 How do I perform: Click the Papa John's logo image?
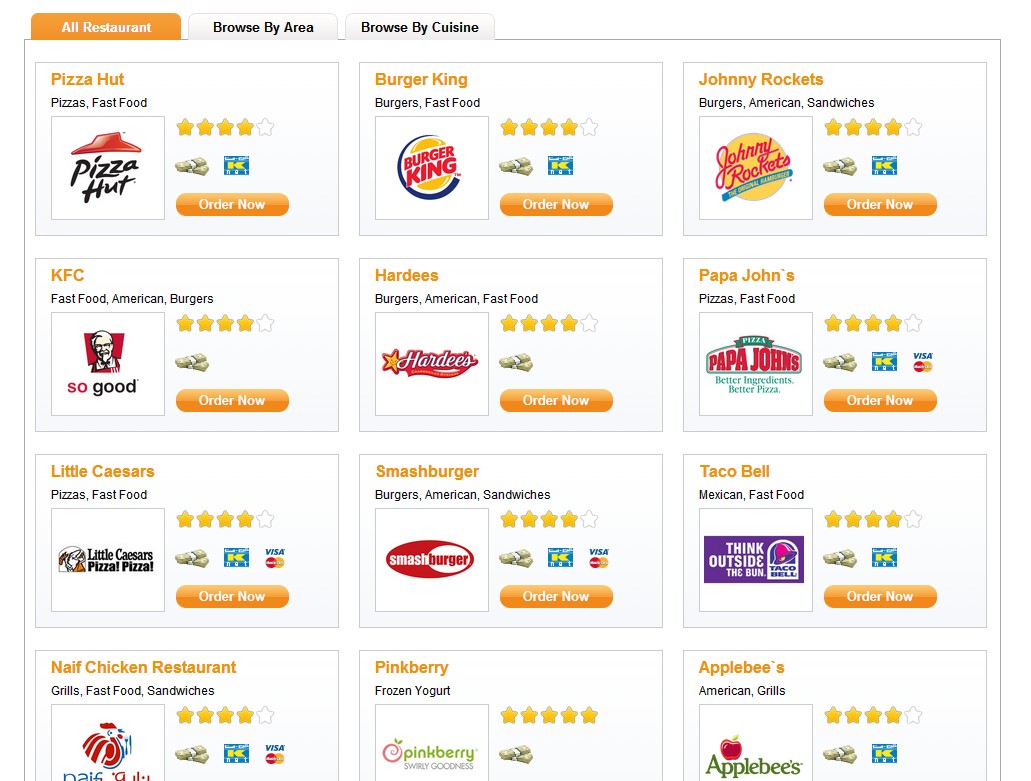click(x=755, y=364)
